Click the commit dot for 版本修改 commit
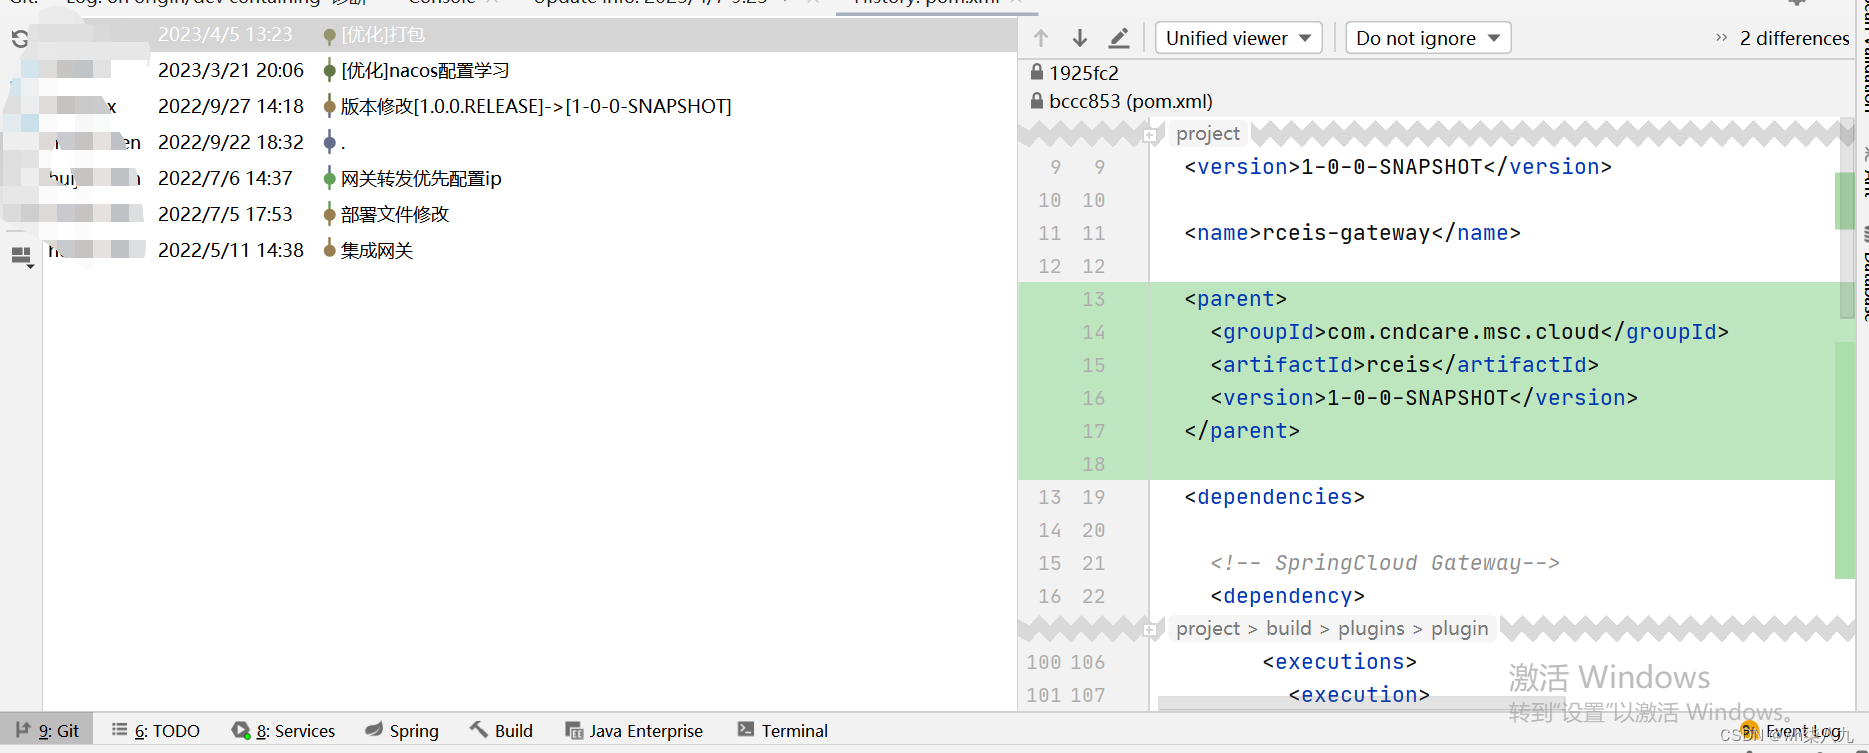The width and height of the screenshot is (1869, 753). point(329,106)
